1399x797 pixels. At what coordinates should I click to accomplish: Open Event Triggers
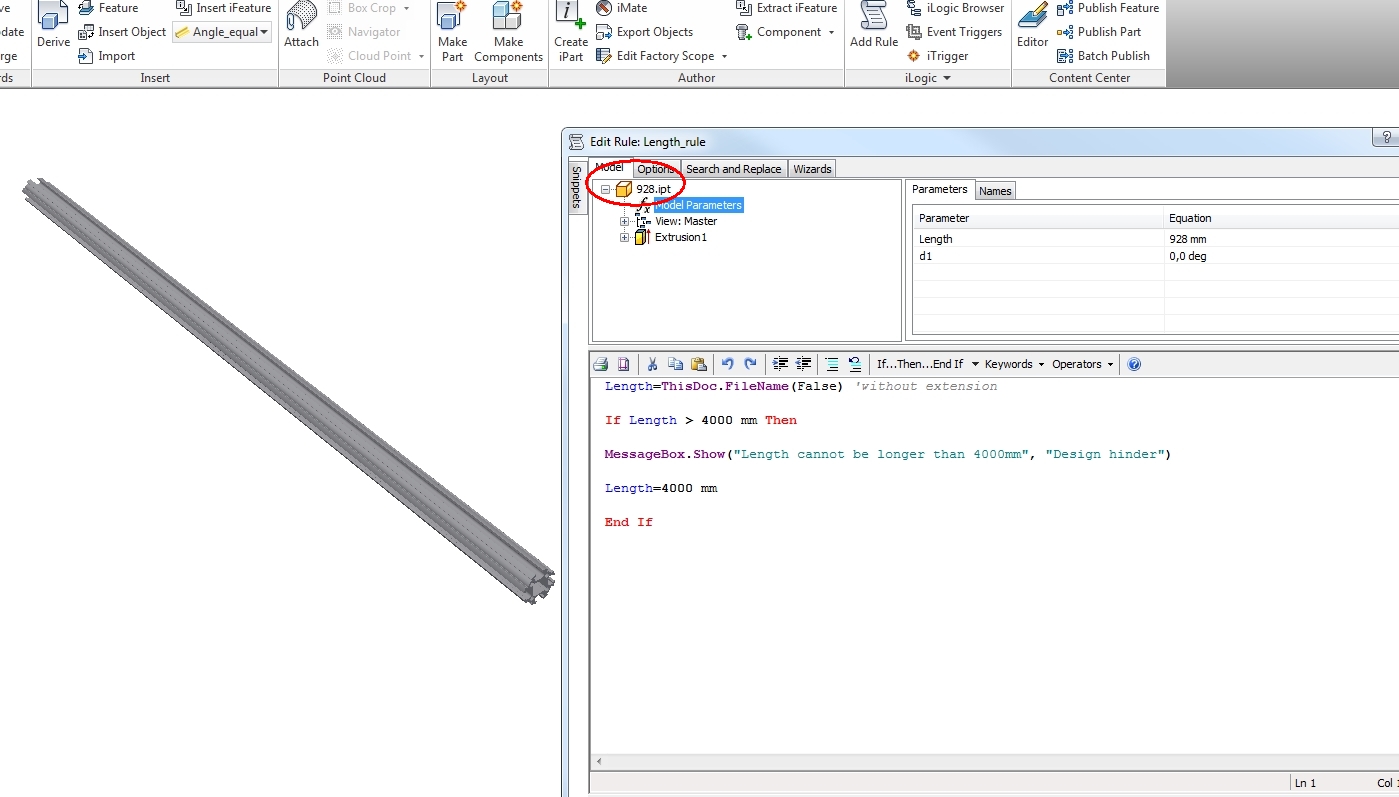click(x=954, y=31)
